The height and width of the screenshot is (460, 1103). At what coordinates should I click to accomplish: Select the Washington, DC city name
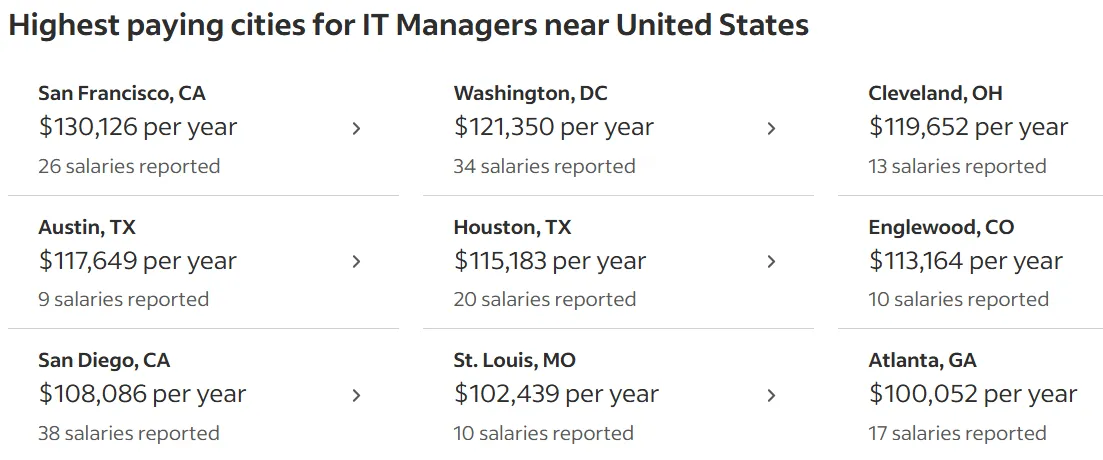click(530, 94)
